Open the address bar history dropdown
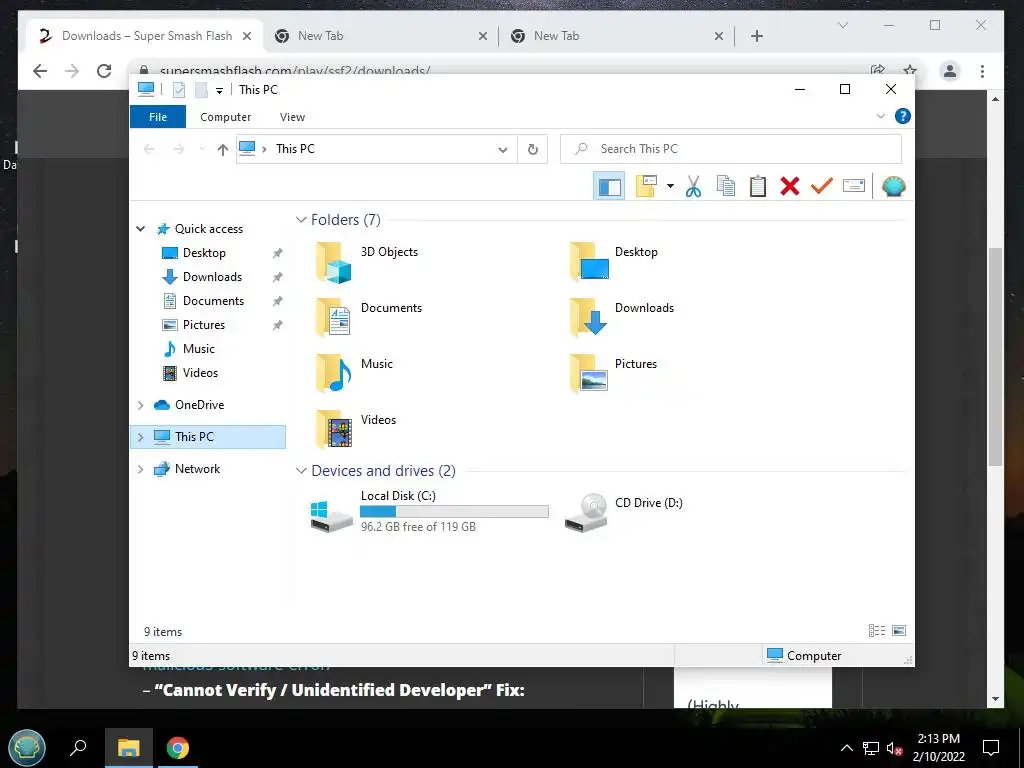 tap(503, 150)
